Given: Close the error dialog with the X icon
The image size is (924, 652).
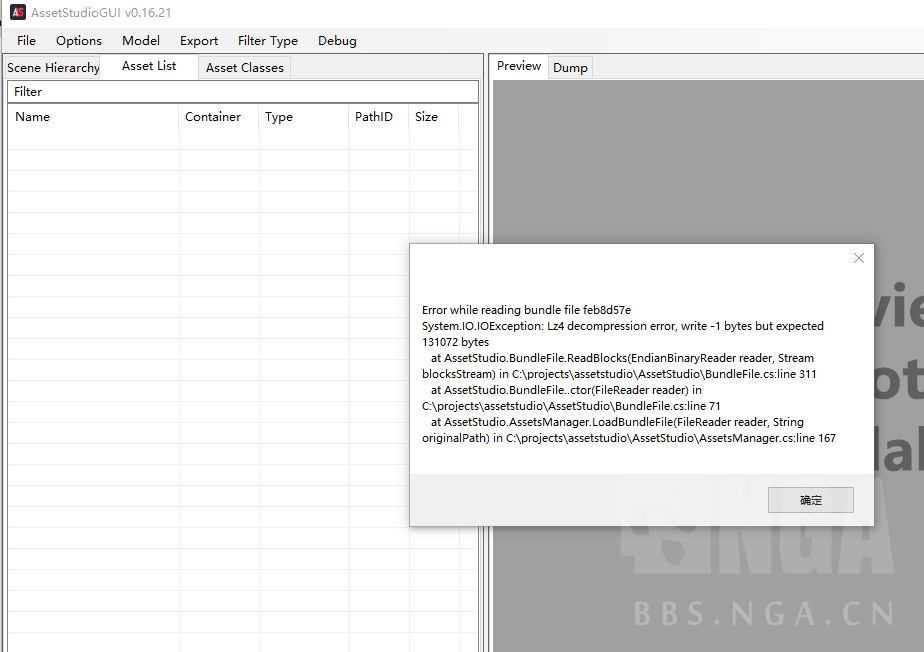Looking at the screenshot, I should [x=858, y=258].
